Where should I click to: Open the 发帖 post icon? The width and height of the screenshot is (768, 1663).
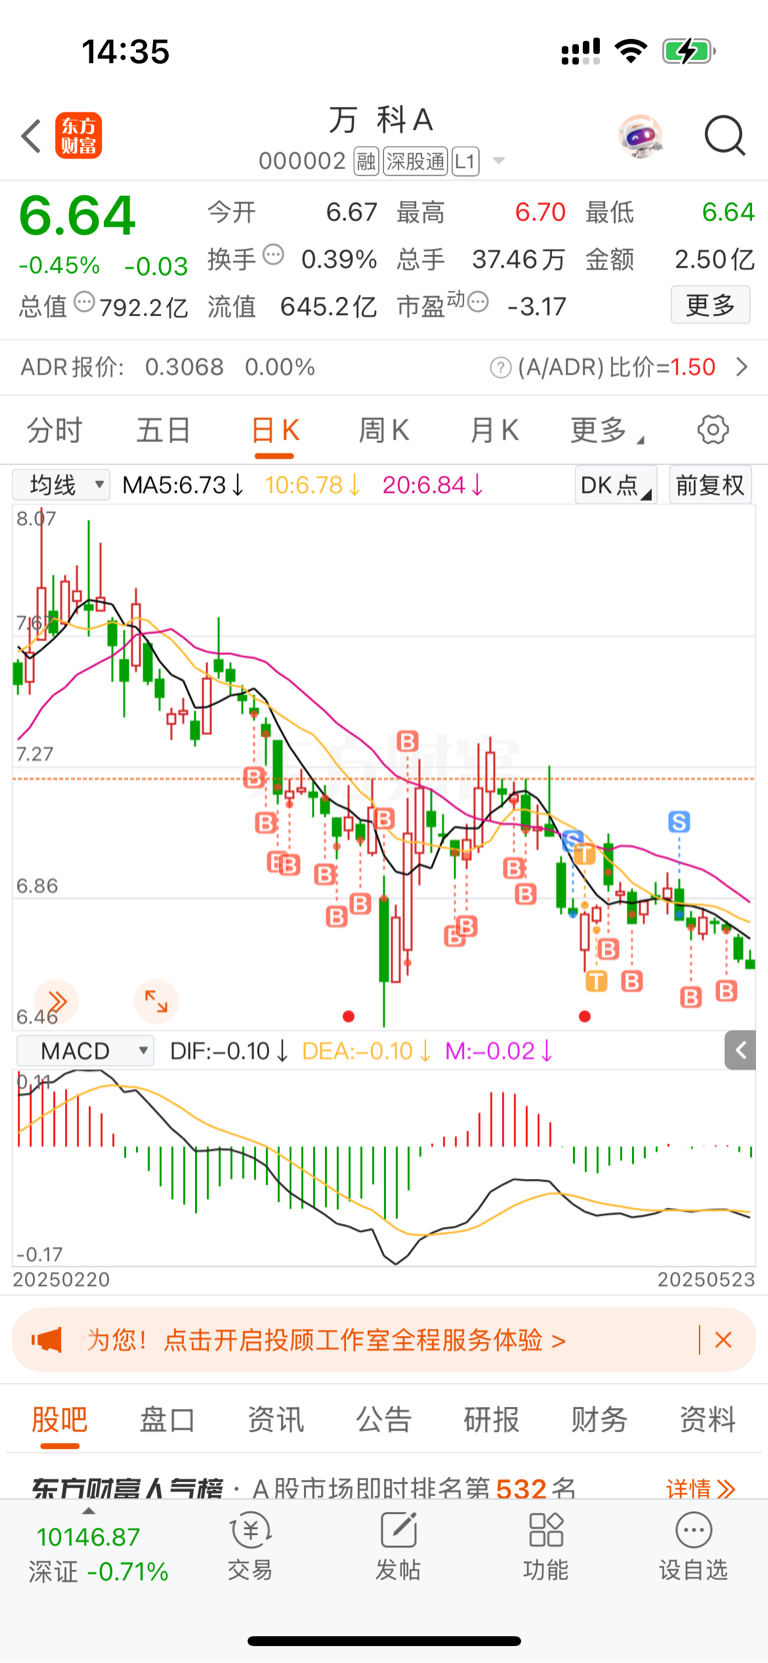(398, 1546)
